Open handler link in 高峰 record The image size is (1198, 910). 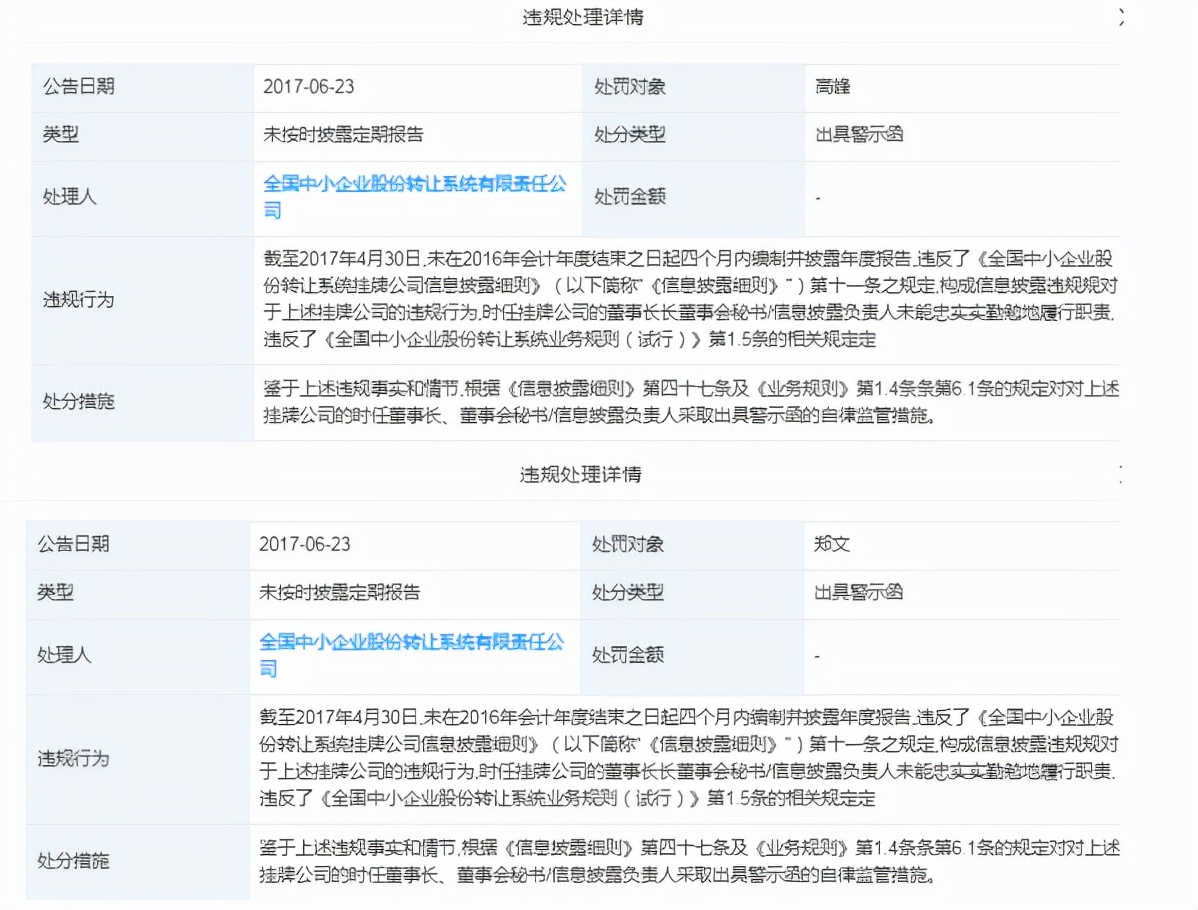(415, 196)
